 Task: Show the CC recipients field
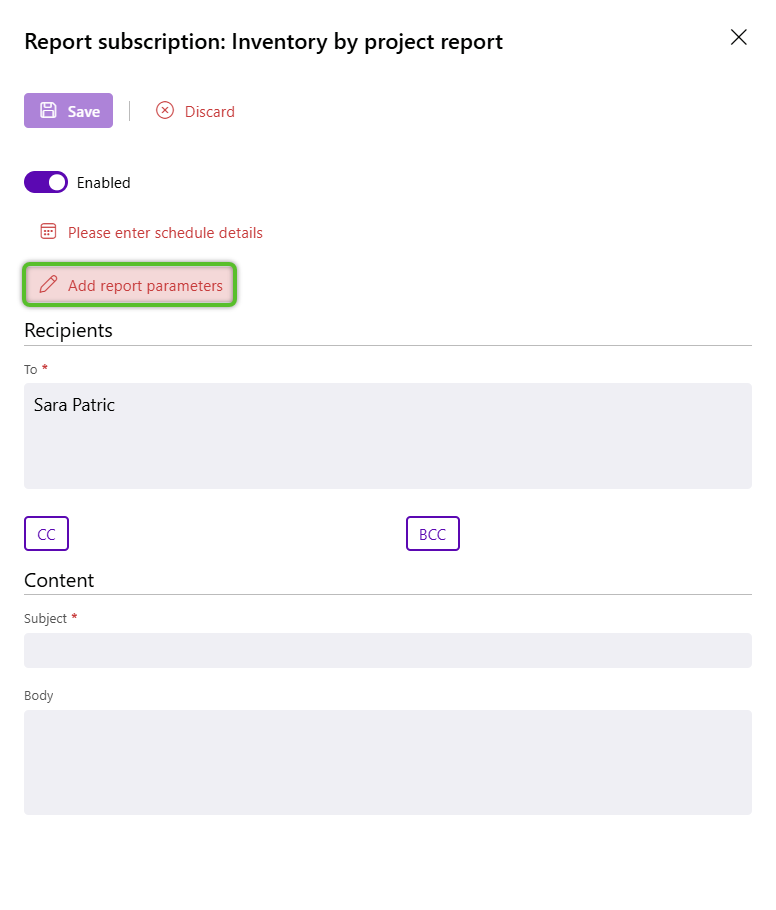[x=46, y=534]
